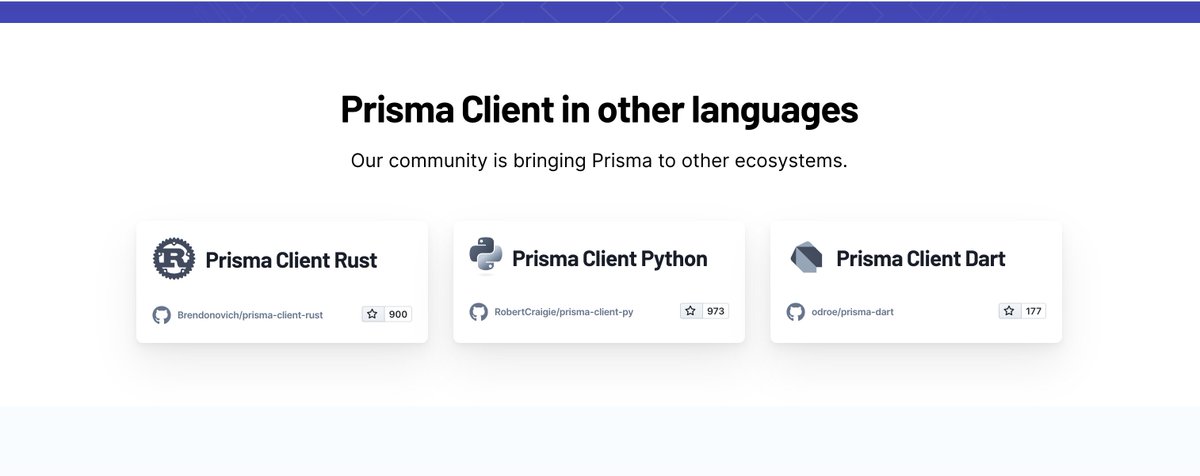Screen dimensions: 1200x476
Task: Open the Prisma Client Rust title
Action: coord(291,260)
